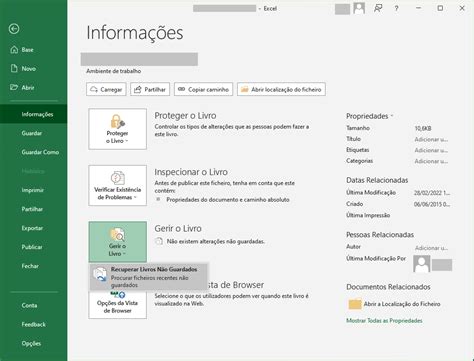This screenshot has width=474, height=361.
Task: Select Recuperar Livros Não Guardados menu entry
Action: pyautogui.click(x=149, y=277)
